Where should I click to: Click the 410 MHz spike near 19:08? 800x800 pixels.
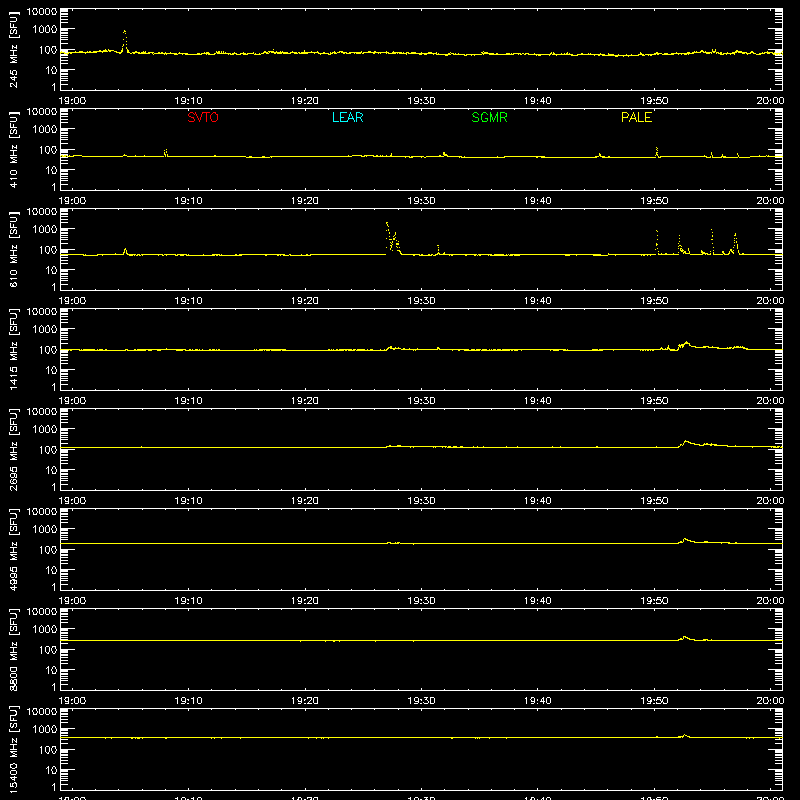pos(165,153)
